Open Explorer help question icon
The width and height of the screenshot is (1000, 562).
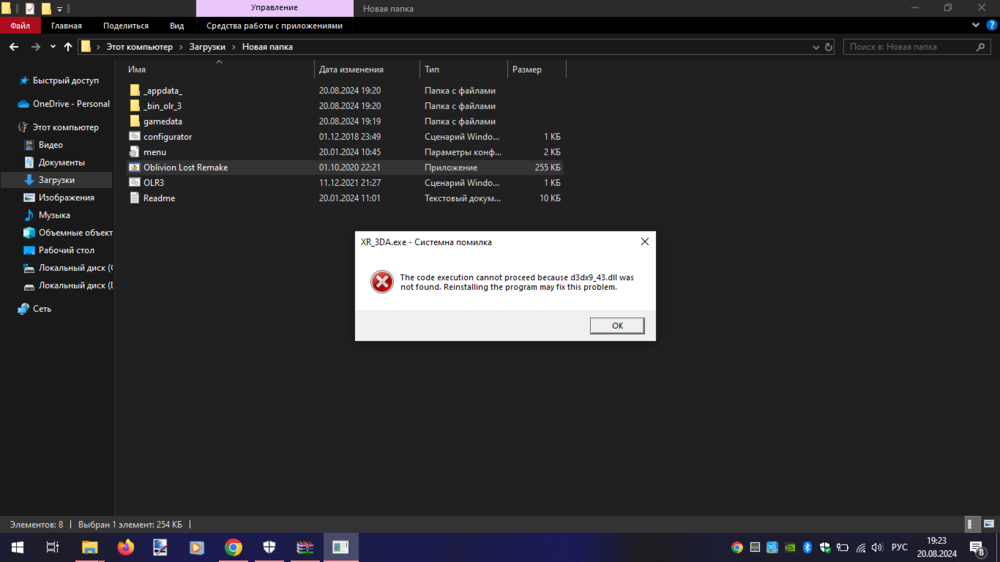[991, 26]
